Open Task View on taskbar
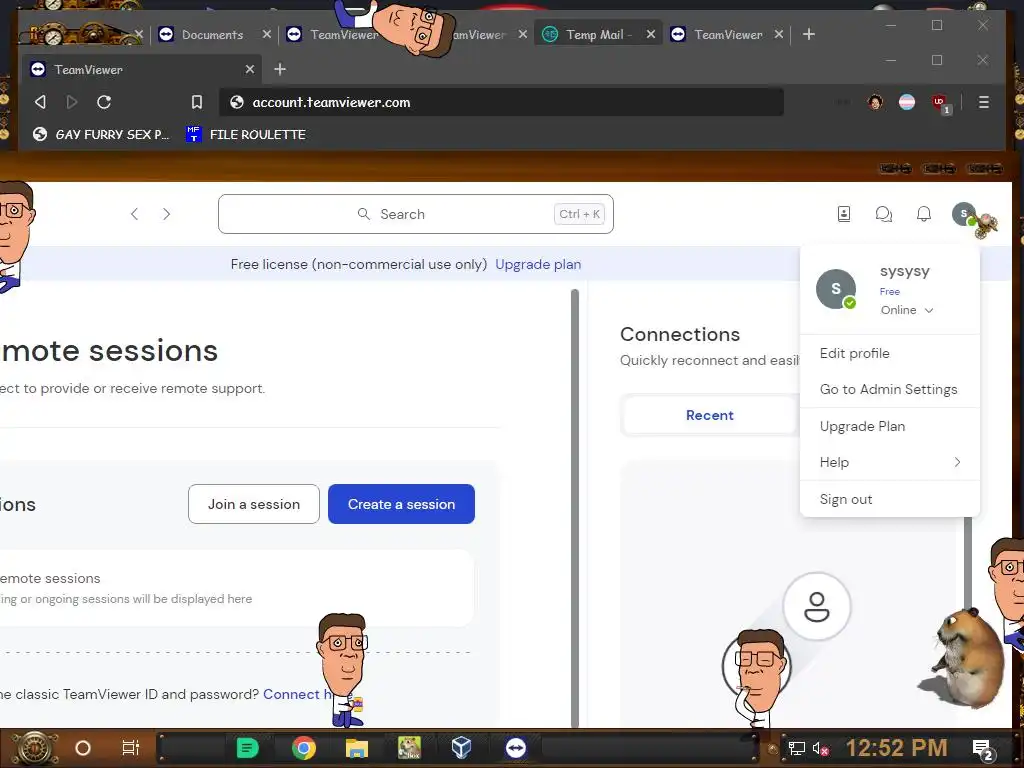This screenshot has height=768, width=1024. (x=131, y=748)
